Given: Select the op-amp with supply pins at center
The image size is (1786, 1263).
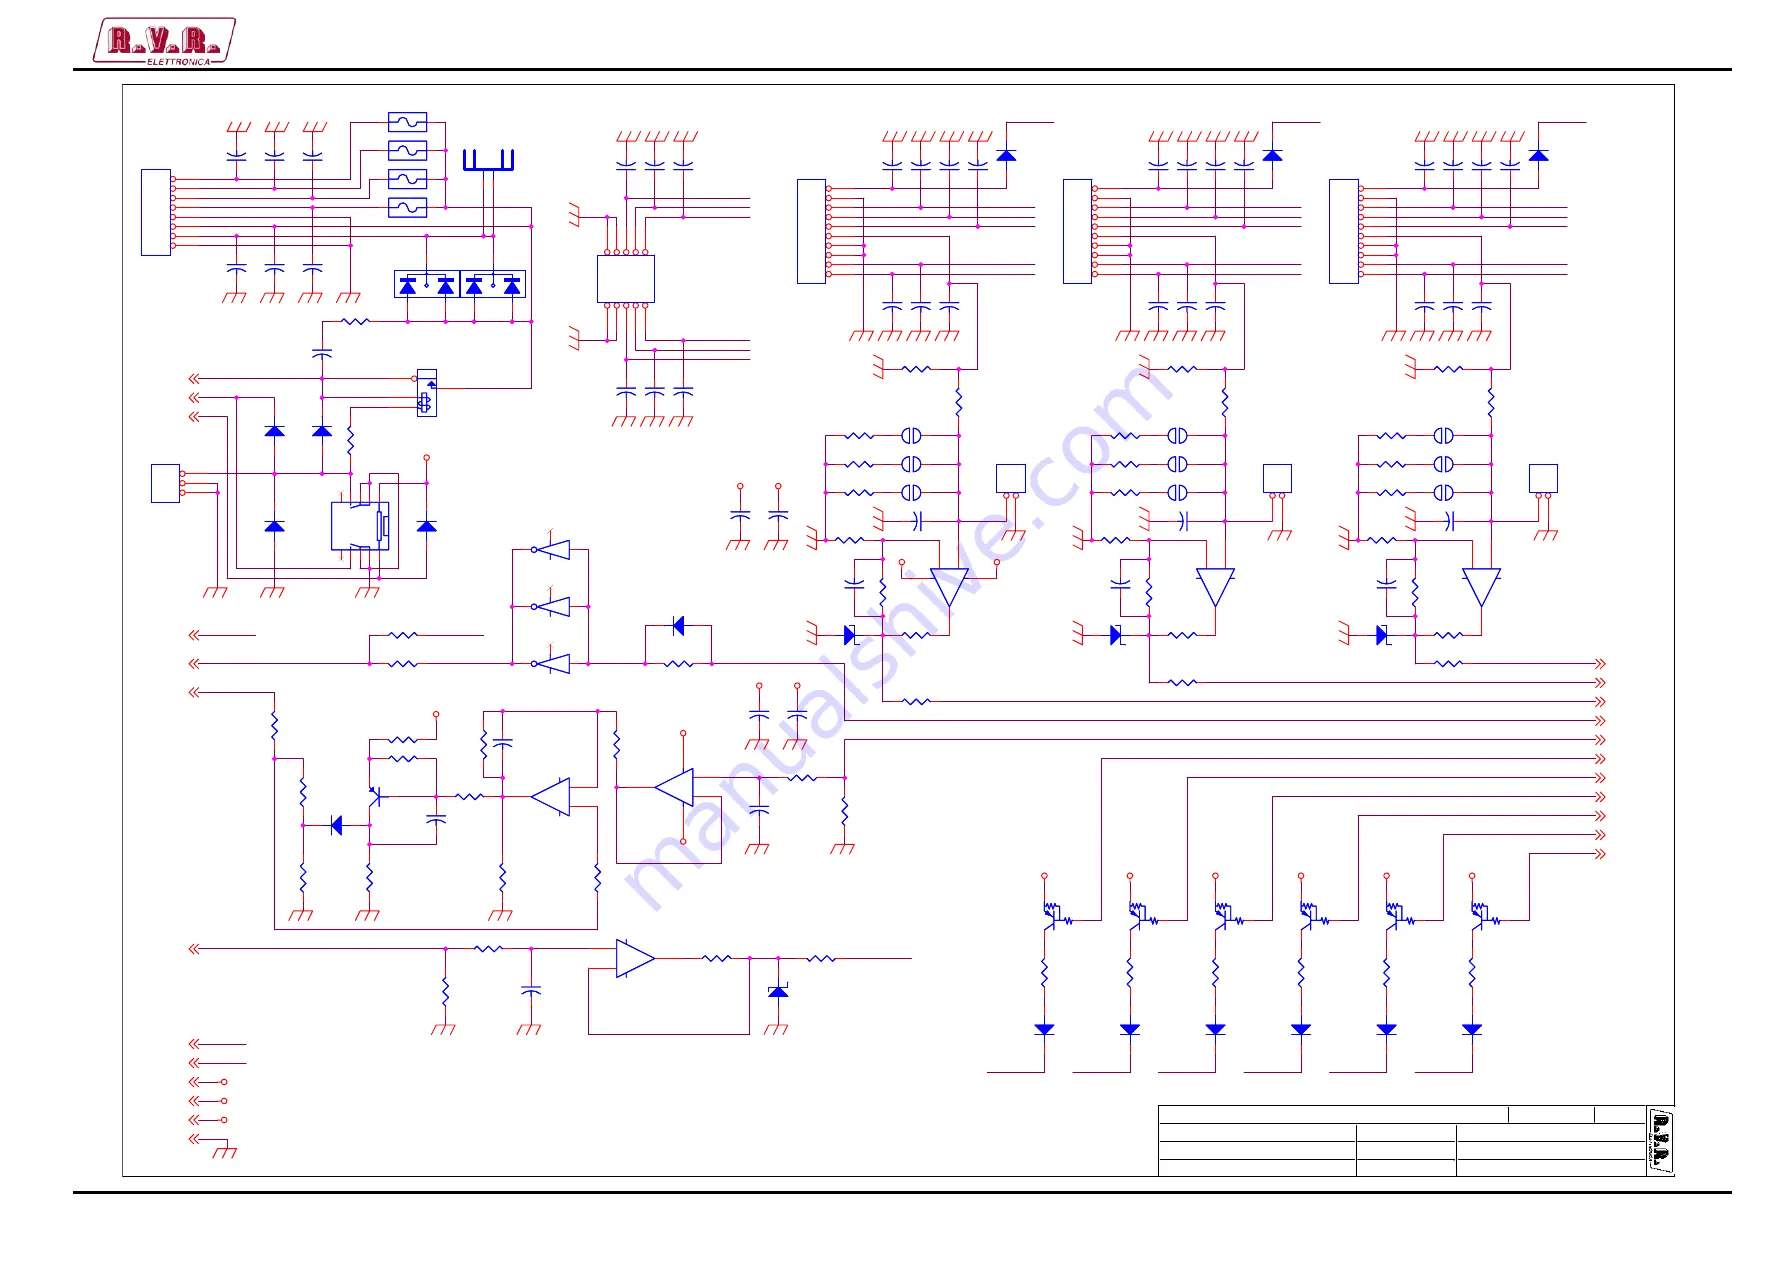Looking at the screenshot, I should (674, 788).
